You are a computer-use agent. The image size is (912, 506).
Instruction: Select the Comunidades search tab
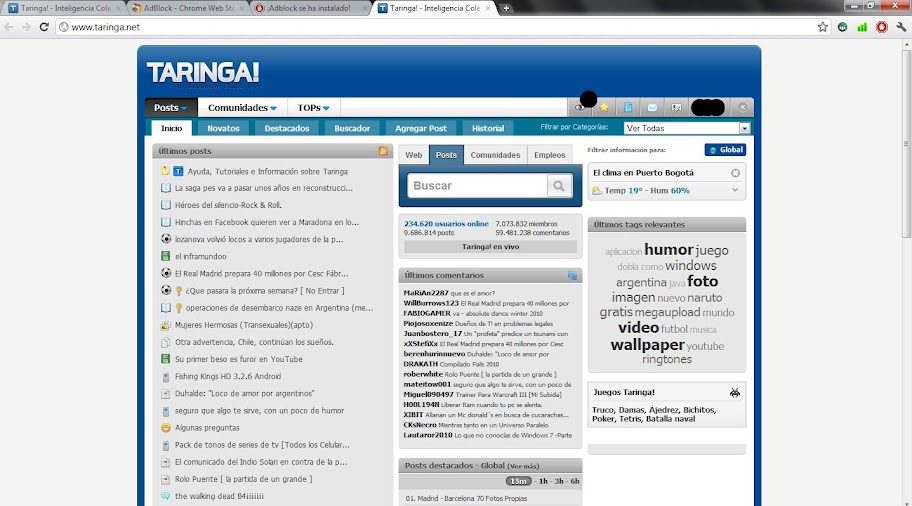click(495, 155)
